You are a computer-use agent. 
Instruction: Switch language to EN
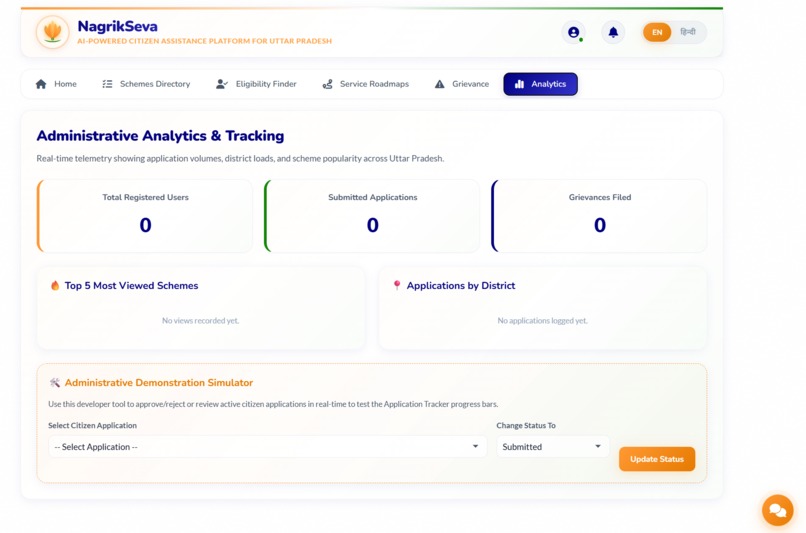click(657, 32)
